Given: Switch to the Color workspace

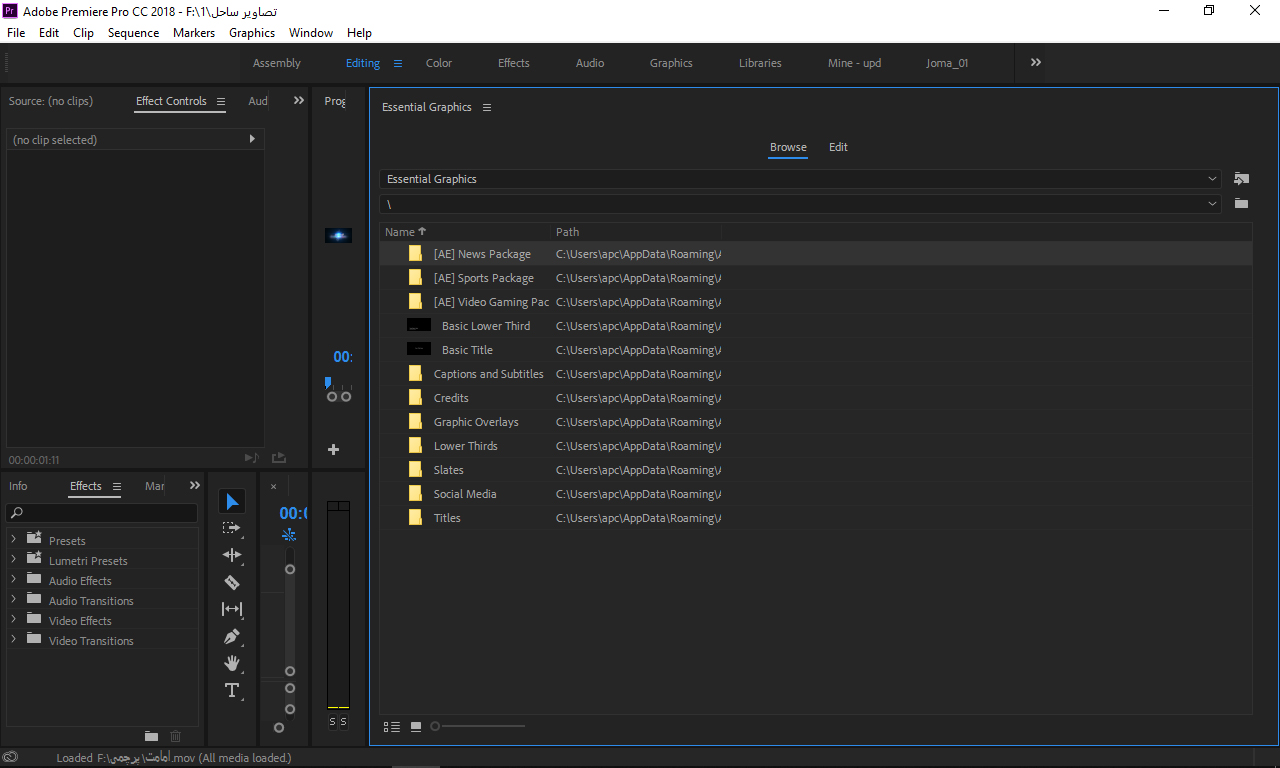Looking at the screenshot, I should coord(439,63).
